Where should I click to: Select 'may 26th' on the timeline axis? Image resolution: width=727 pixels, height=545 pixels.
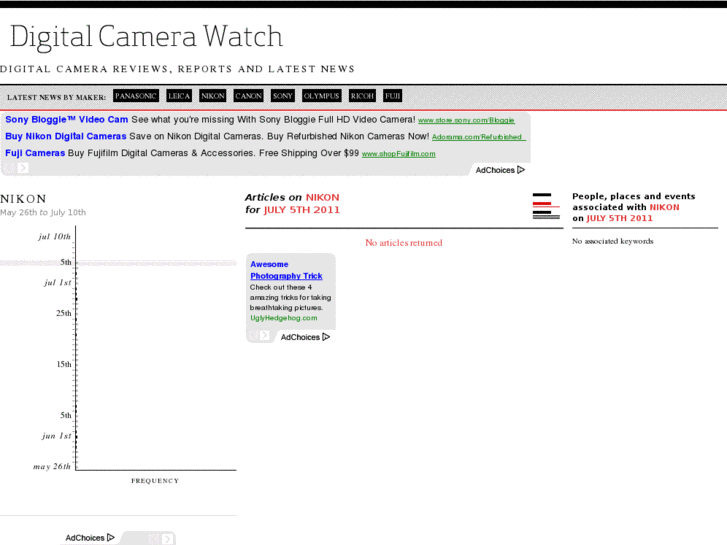52,467
